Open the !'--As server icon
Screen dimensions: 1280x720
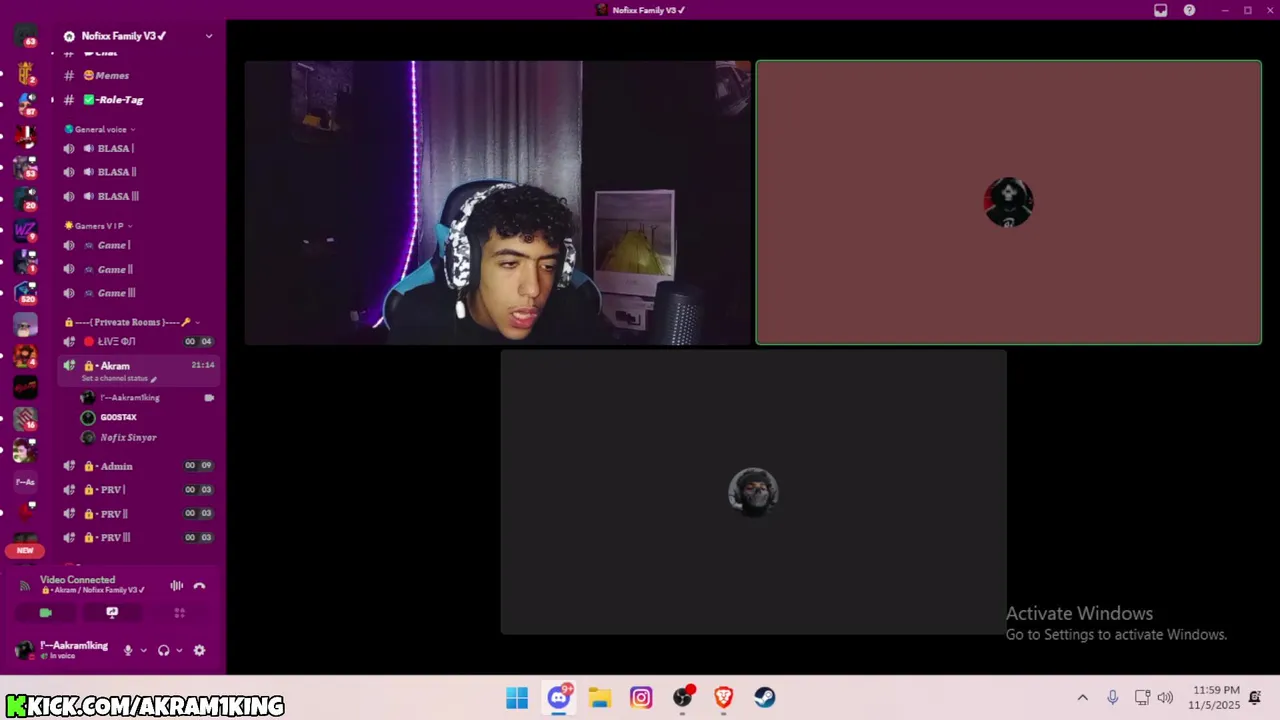click(x=25, y=482)
